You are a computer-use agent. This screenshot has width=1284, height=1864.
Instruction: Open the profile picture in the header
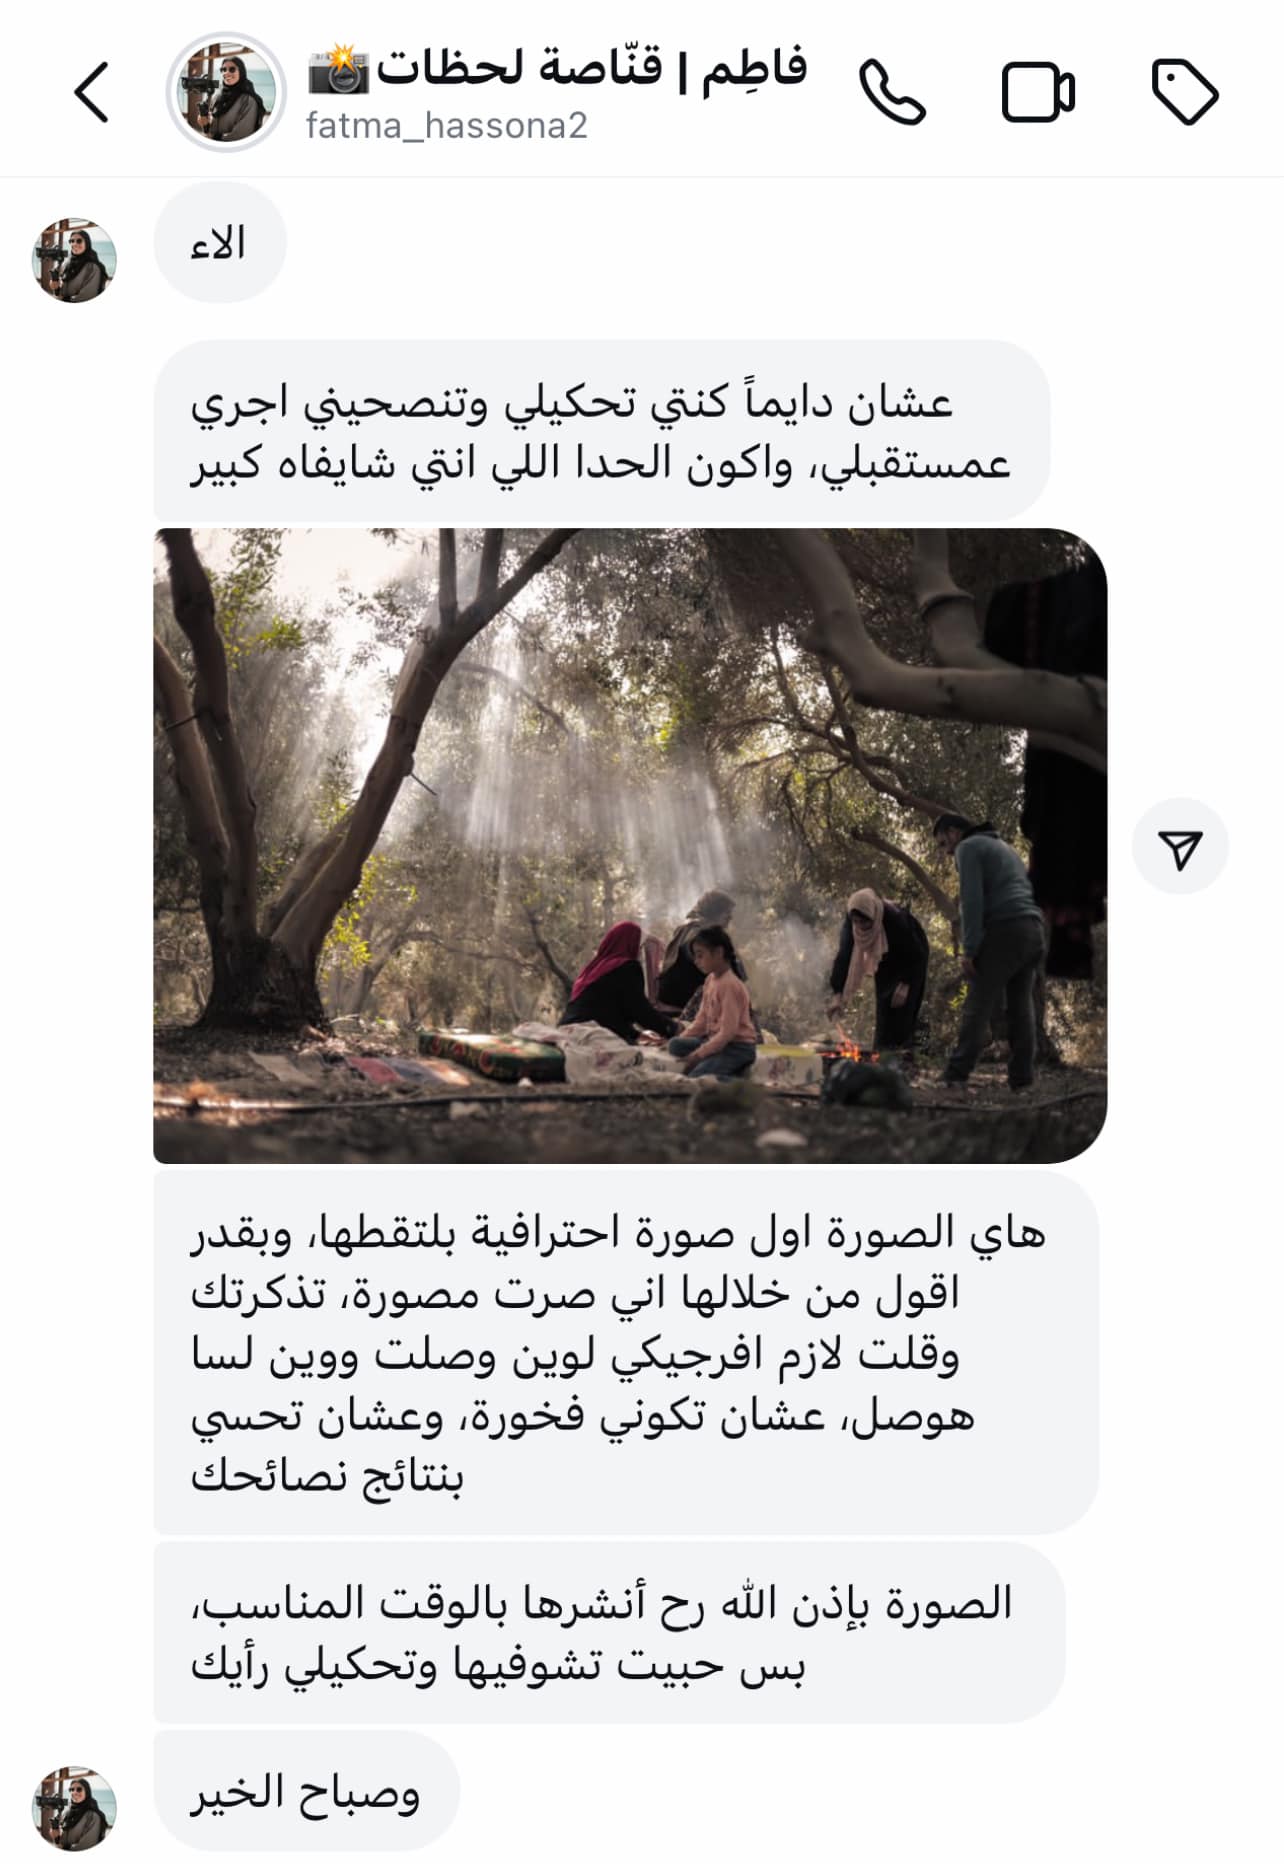coord(226,92)
